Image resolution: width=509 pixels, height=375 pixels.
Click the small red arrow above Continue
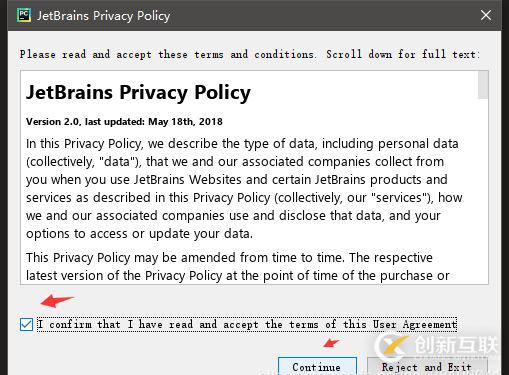(x=331, y=343)
